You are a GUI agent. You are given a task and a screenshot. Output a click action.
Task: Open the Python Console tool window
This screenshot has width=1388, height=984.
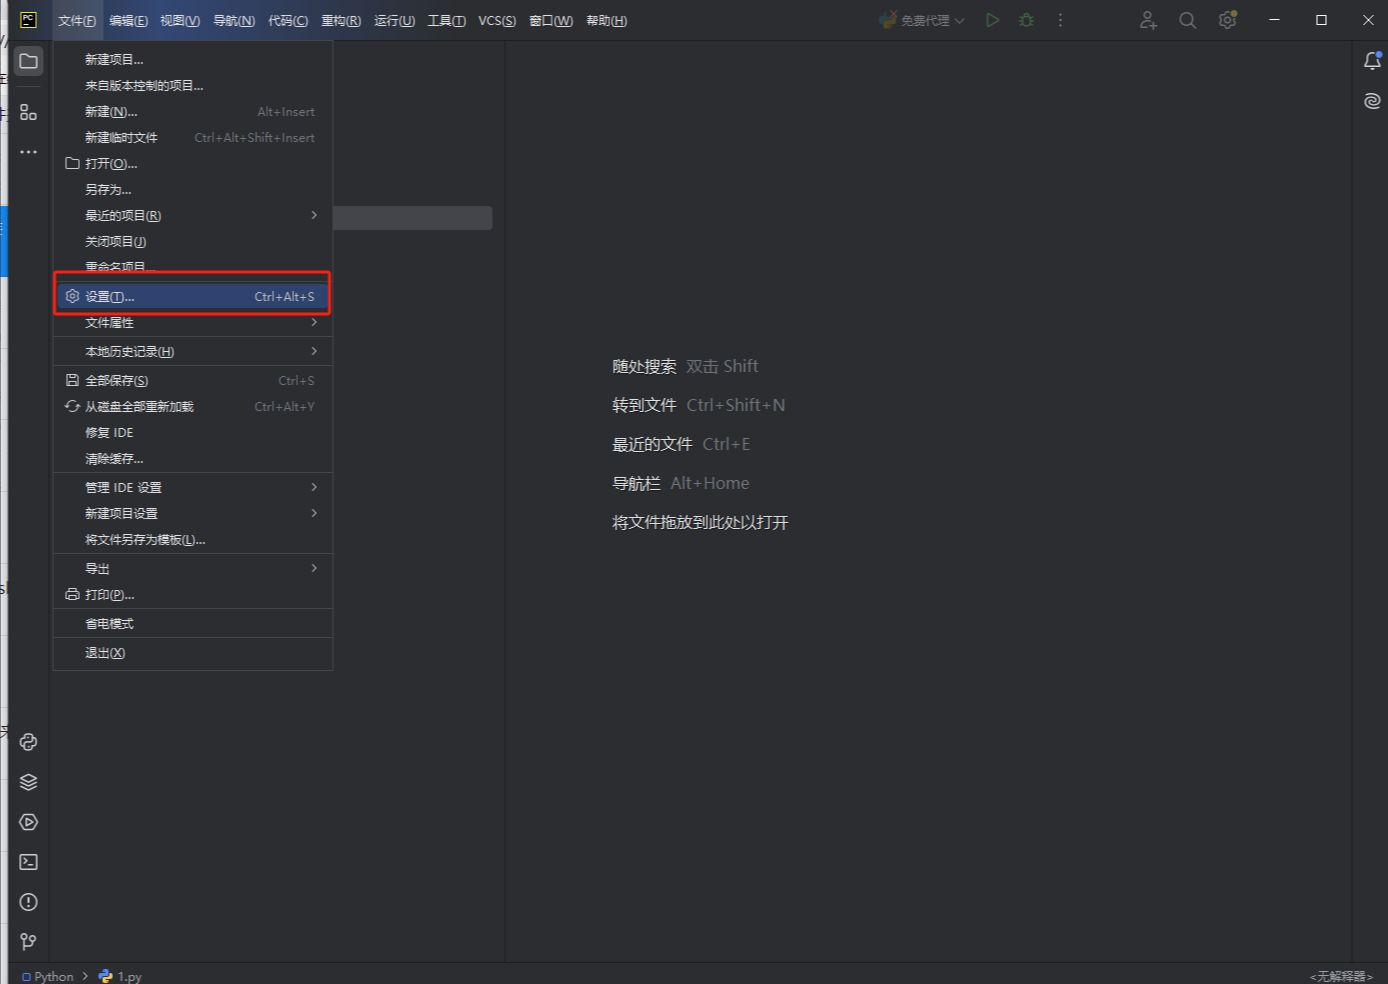[29, 742]
